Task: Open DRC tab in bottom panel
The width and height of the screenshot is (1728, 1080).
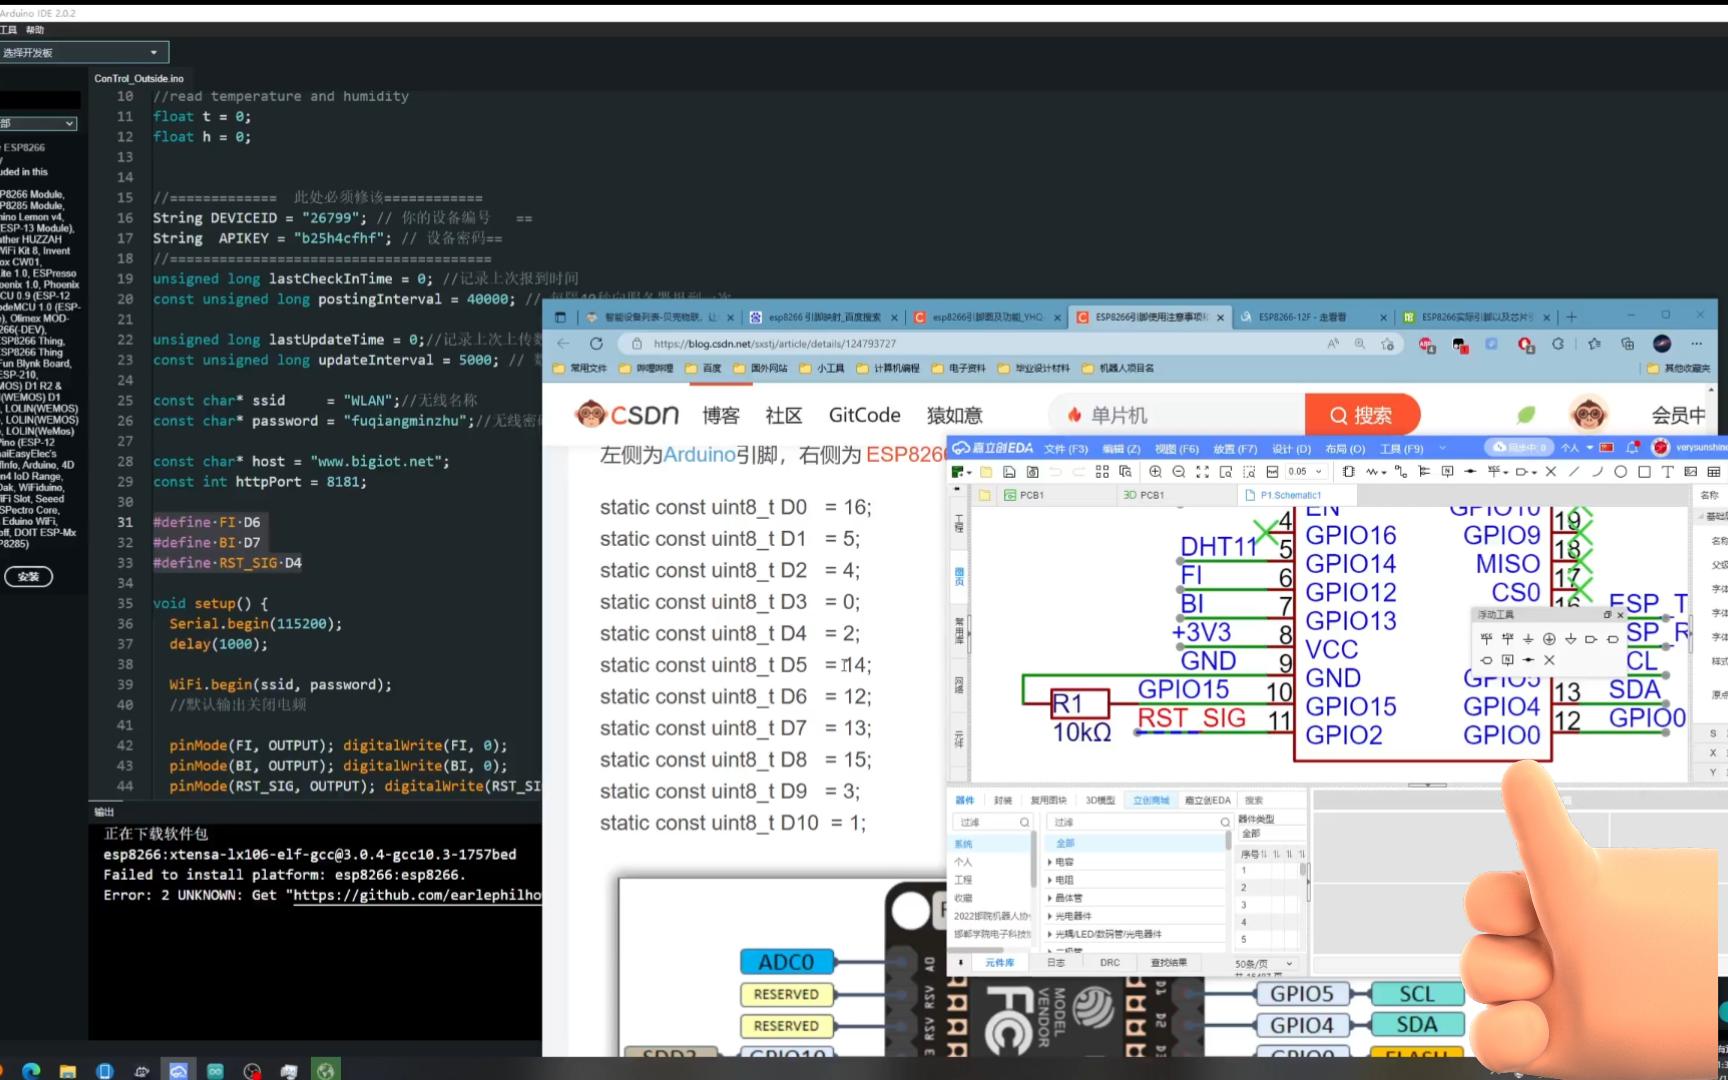Action: [1110, 962]
